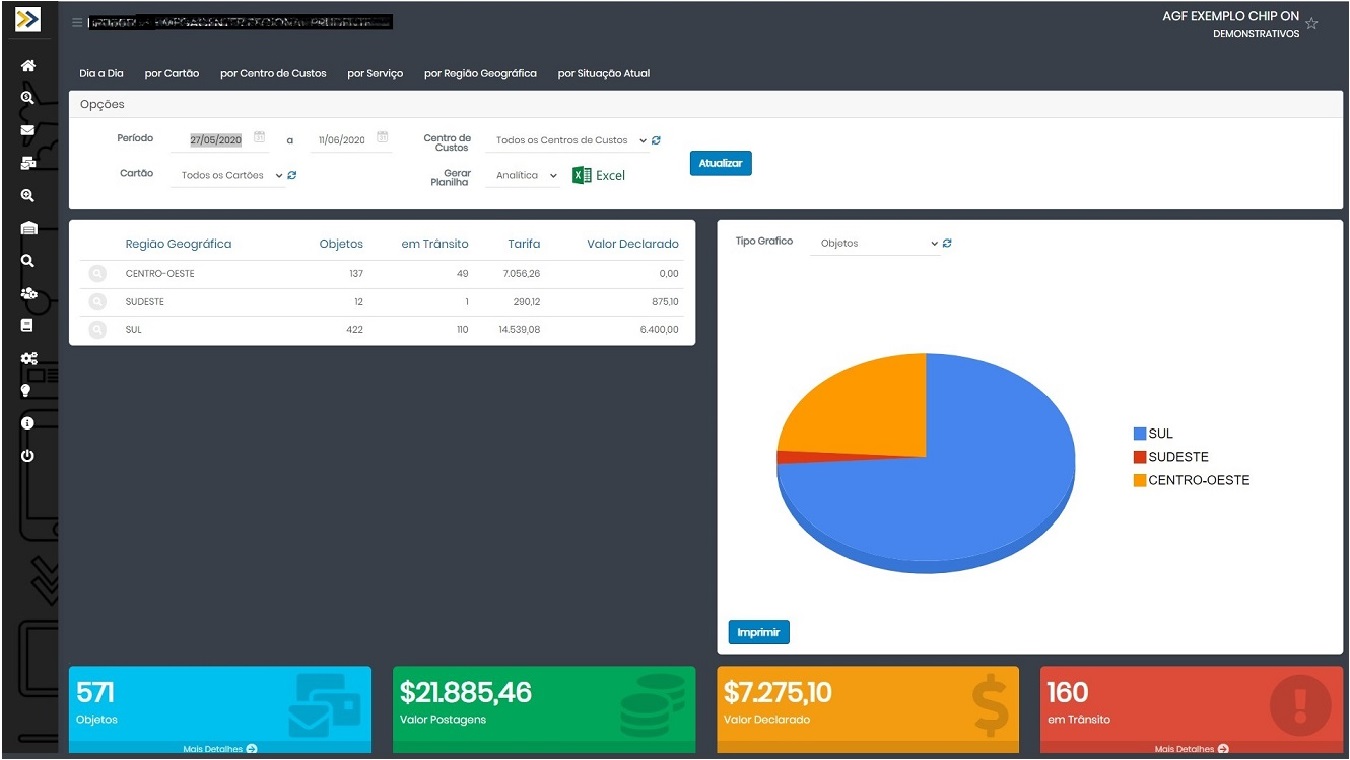The image size is (1350, 760).
Task: Click the orange CENTRO-OESTE legend swatch
Action: click(1140, 480)
